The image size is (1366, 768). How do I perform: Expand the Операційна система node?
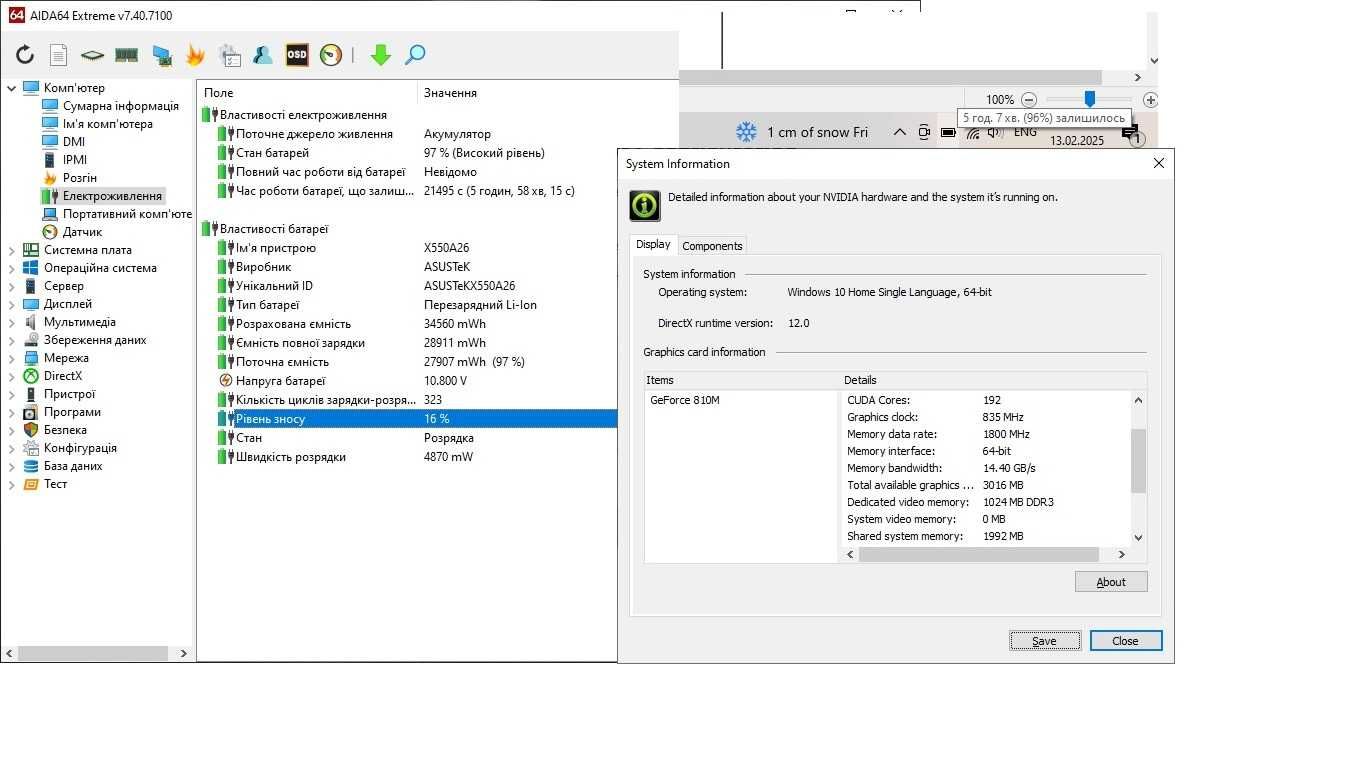[12, 268]
